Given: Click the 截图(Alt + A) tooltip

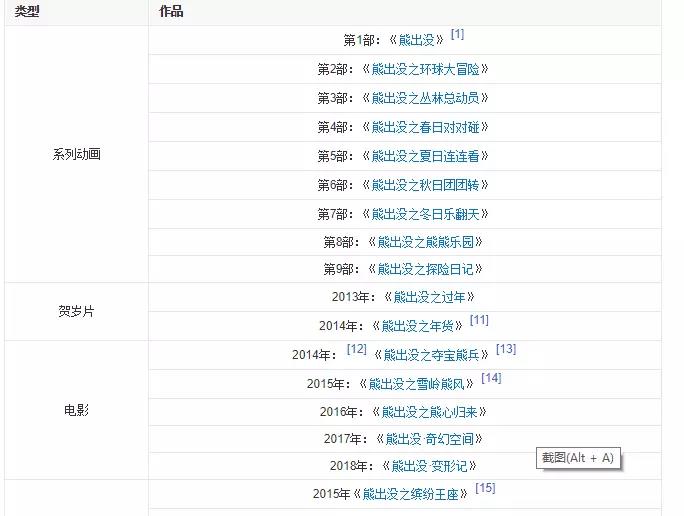Looking at the screenshot, I should [578, 458].
